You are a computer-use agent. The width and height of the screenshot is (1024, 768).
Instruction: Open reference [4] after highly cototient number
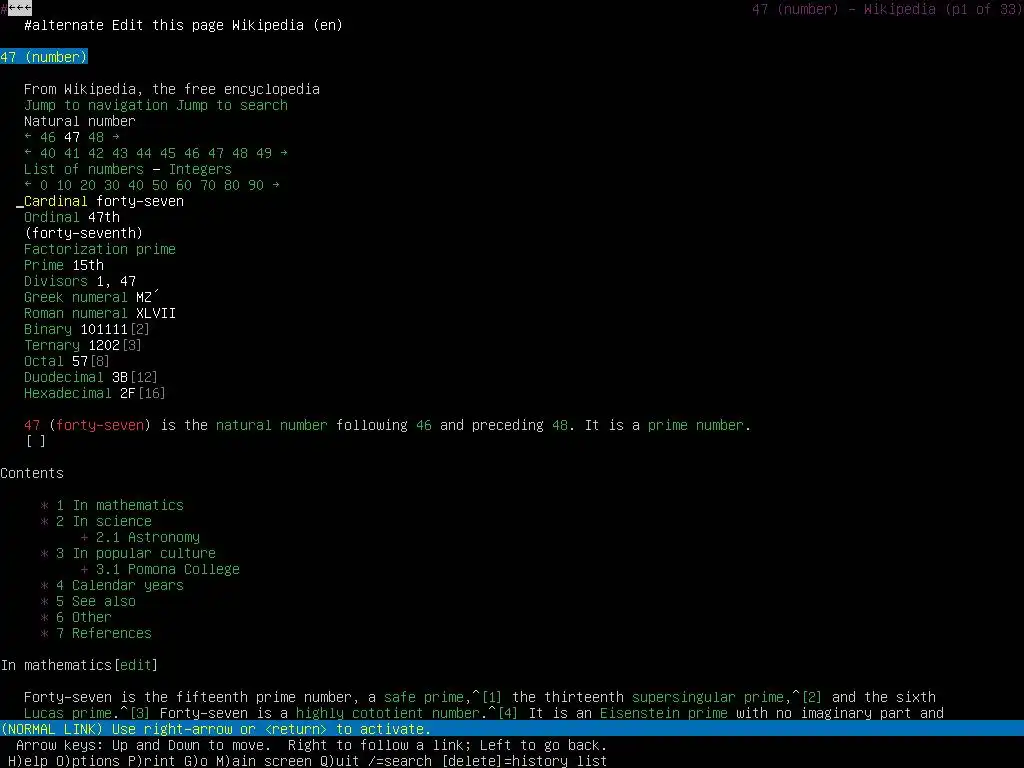[508, 713]
